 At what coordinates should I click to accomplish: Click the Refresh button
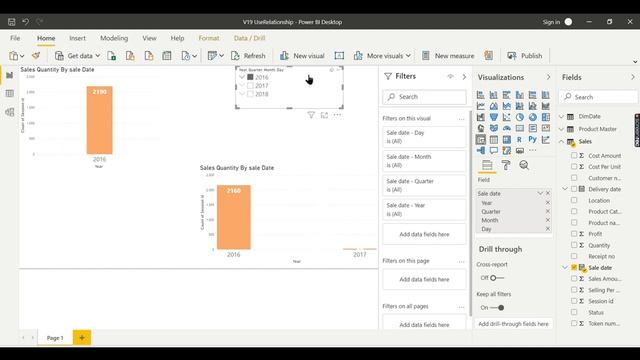(x=249, y=56)
